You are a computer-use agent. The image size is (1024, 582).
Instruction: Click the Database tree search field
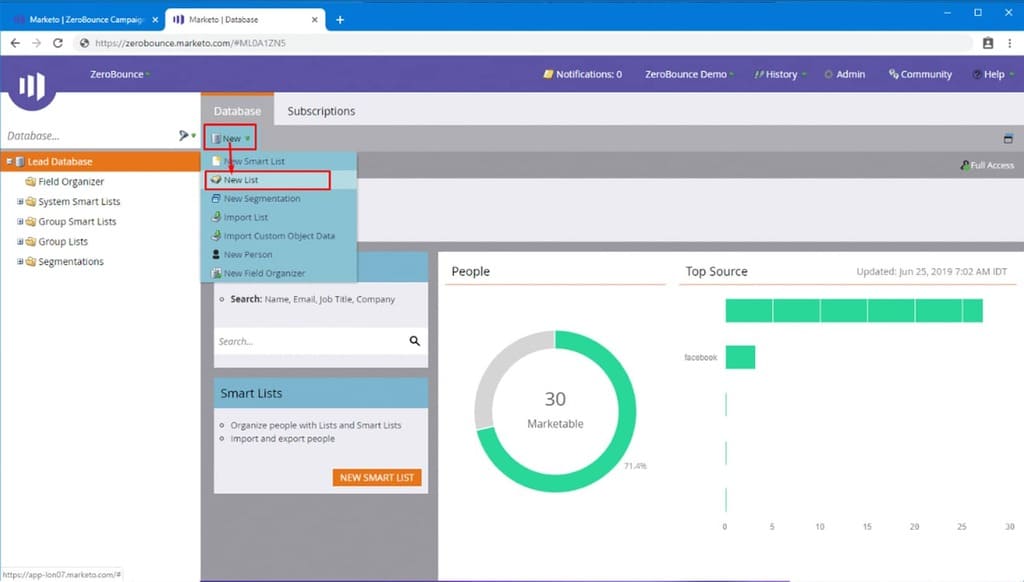[88, 136]
